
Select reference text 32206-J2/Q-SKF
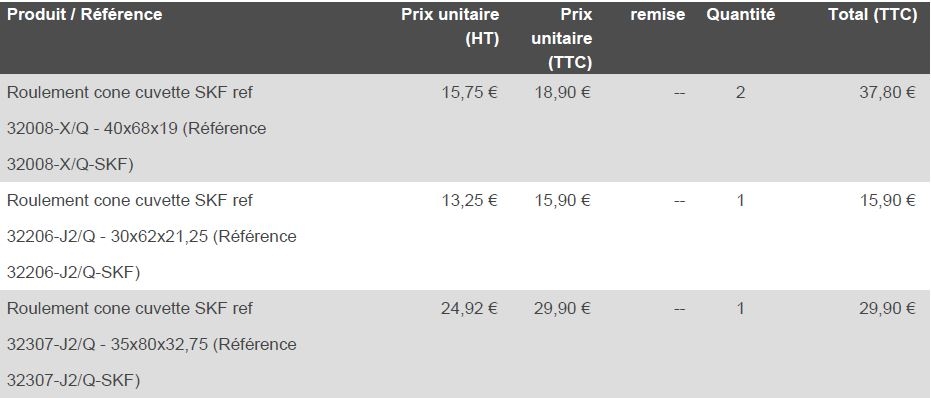point(70,273)
